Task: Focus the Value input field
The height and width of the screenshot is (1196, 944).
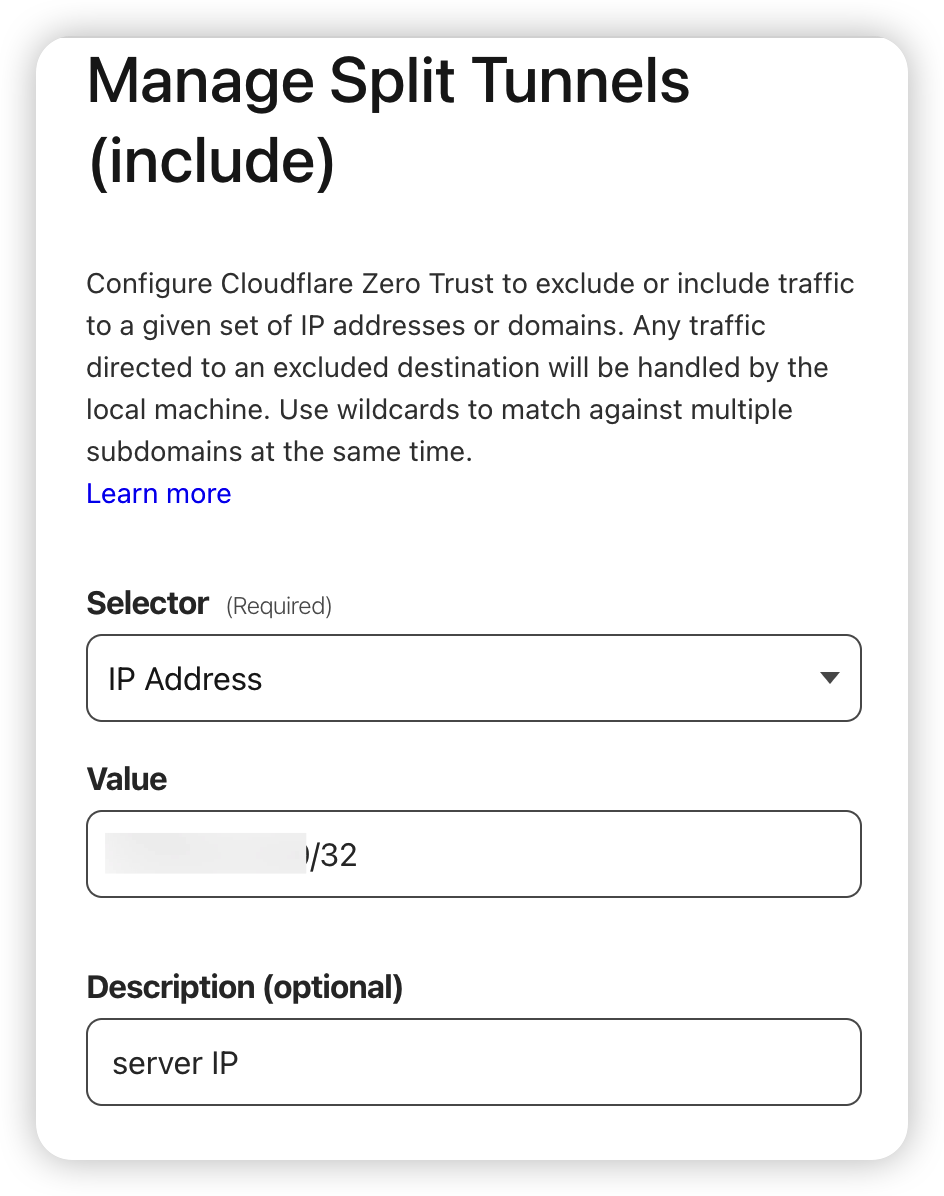Action: pyautogui.click(x=474, y=854)
